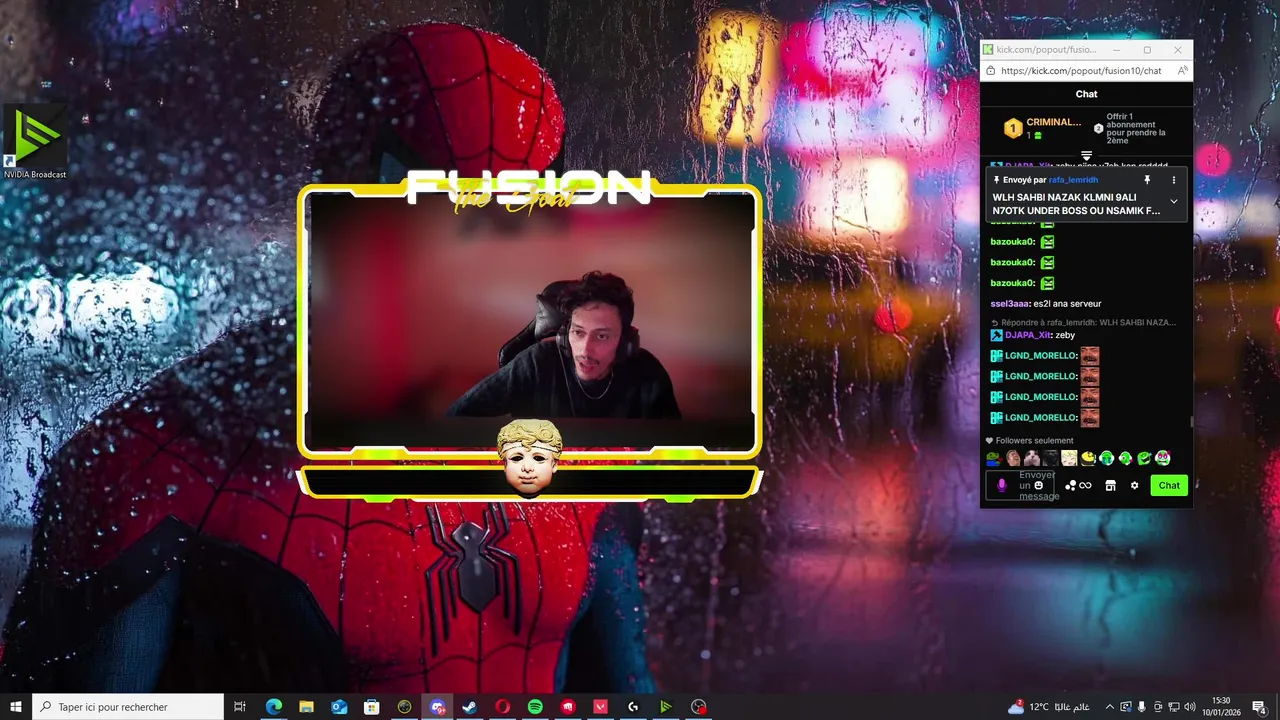1280x720 pixels.
Task: Open channel points infinity icon
Action: click(x=1085, y=486)
